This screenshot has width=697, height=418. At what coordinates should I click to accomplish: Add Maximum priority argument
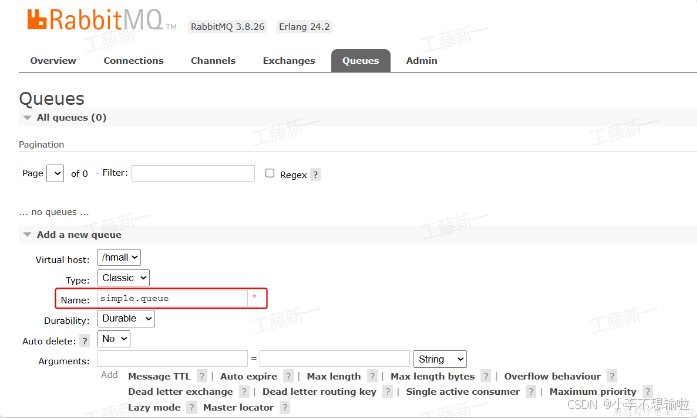pyautogui.click(x=593, y=392)
